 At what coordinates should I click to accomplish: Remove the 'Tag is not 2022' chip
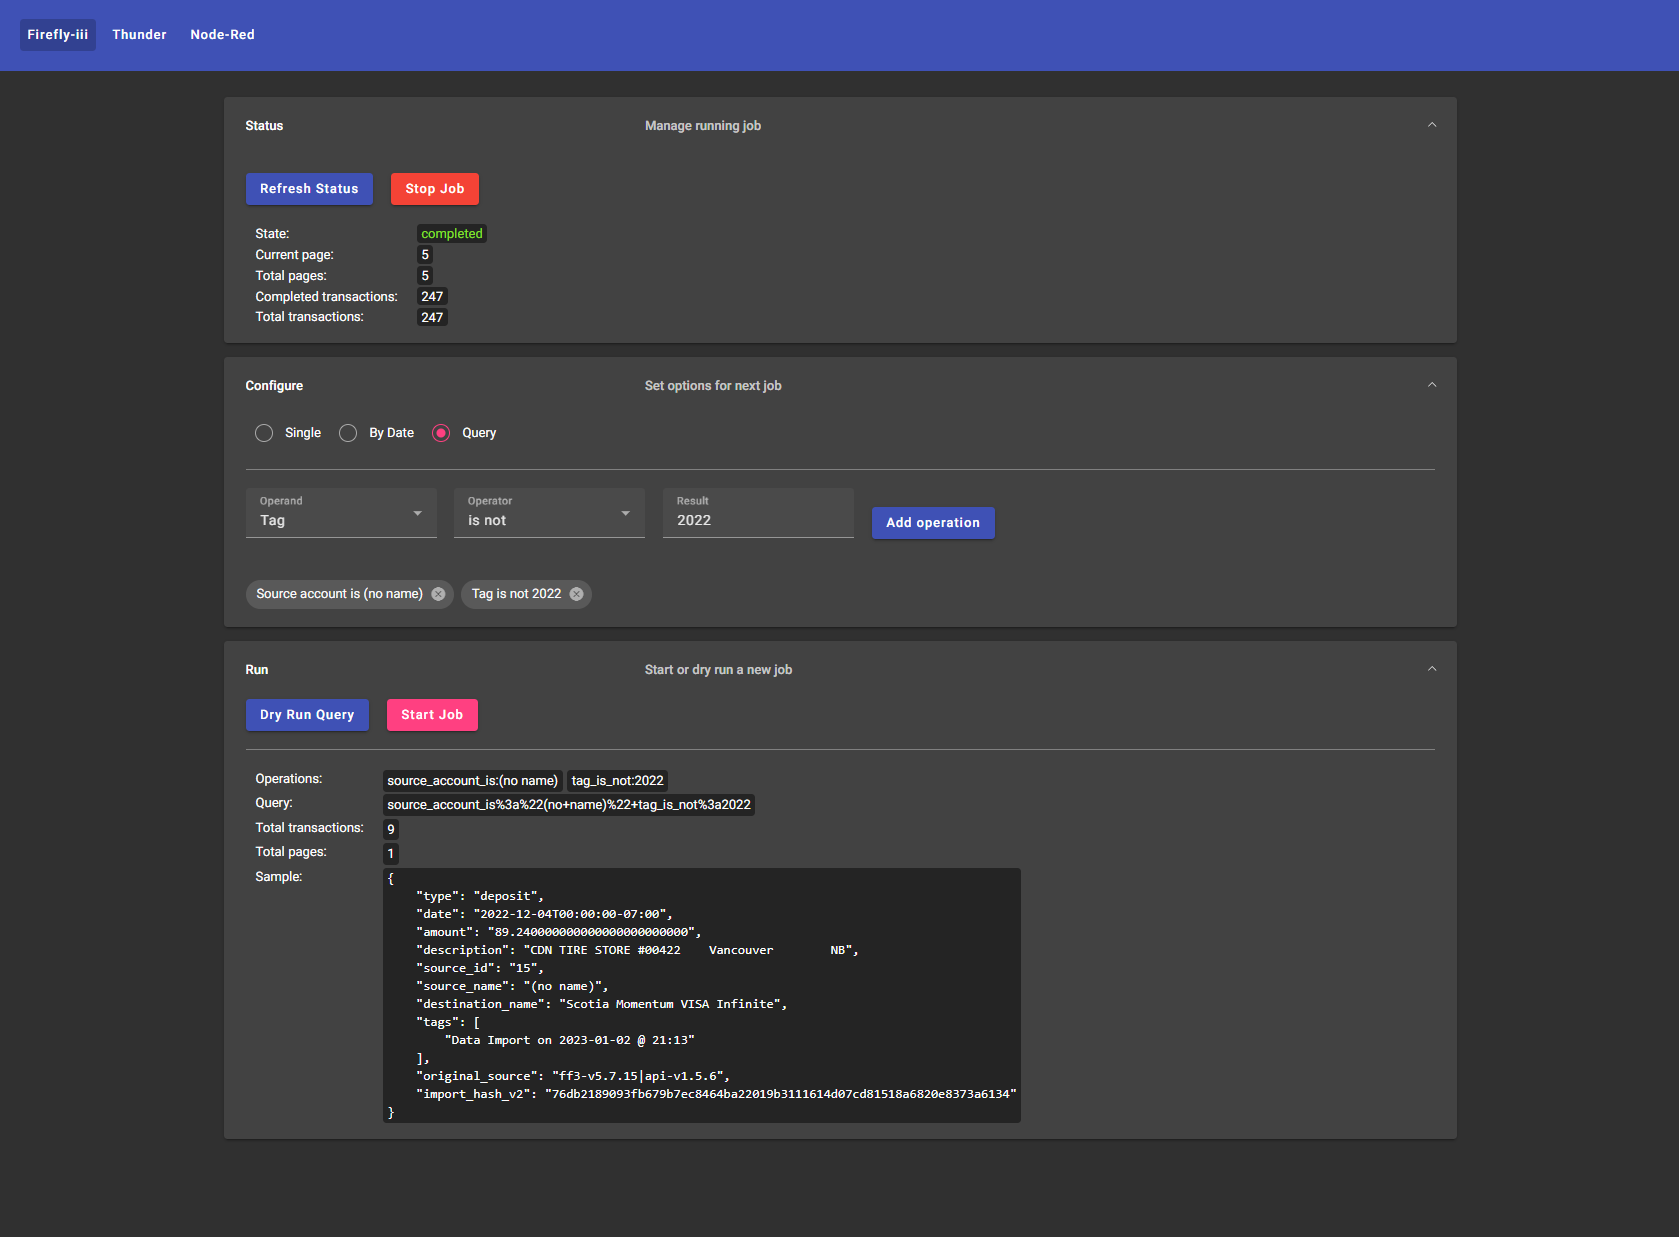pyautogui.click(x=576, y=594)
